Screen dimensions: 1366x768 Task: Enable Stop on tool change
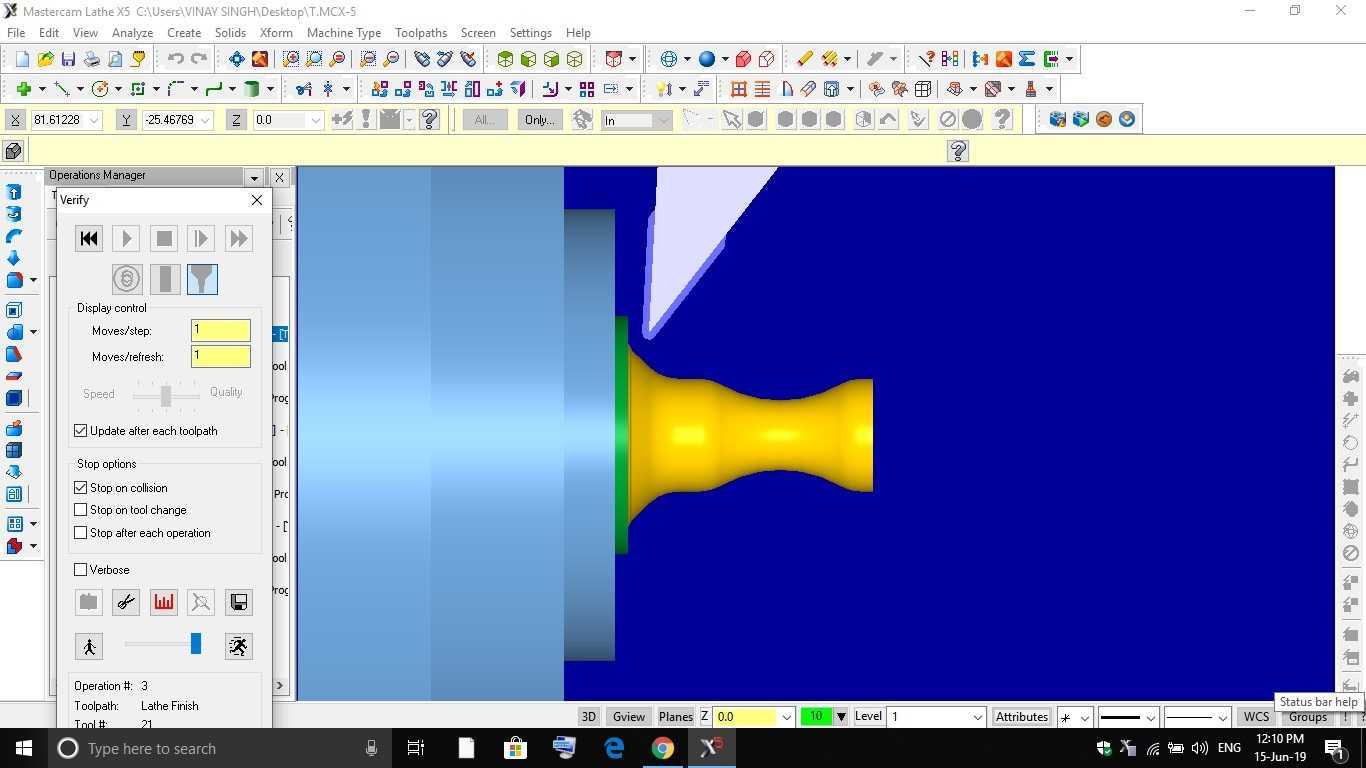tap(81, 510)
